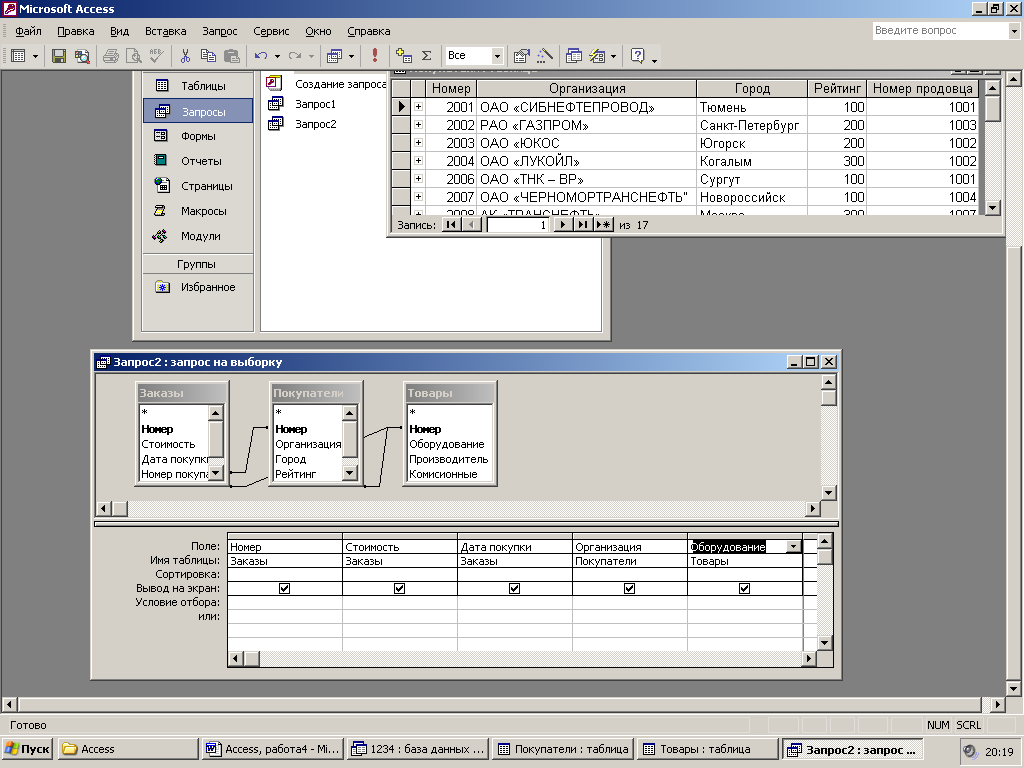Expand row 2002 РАО ГАЗПРОМ subdatasheet
This screenshot has width=1024, height=768.
pyautogui.click(x=418, y=125)
